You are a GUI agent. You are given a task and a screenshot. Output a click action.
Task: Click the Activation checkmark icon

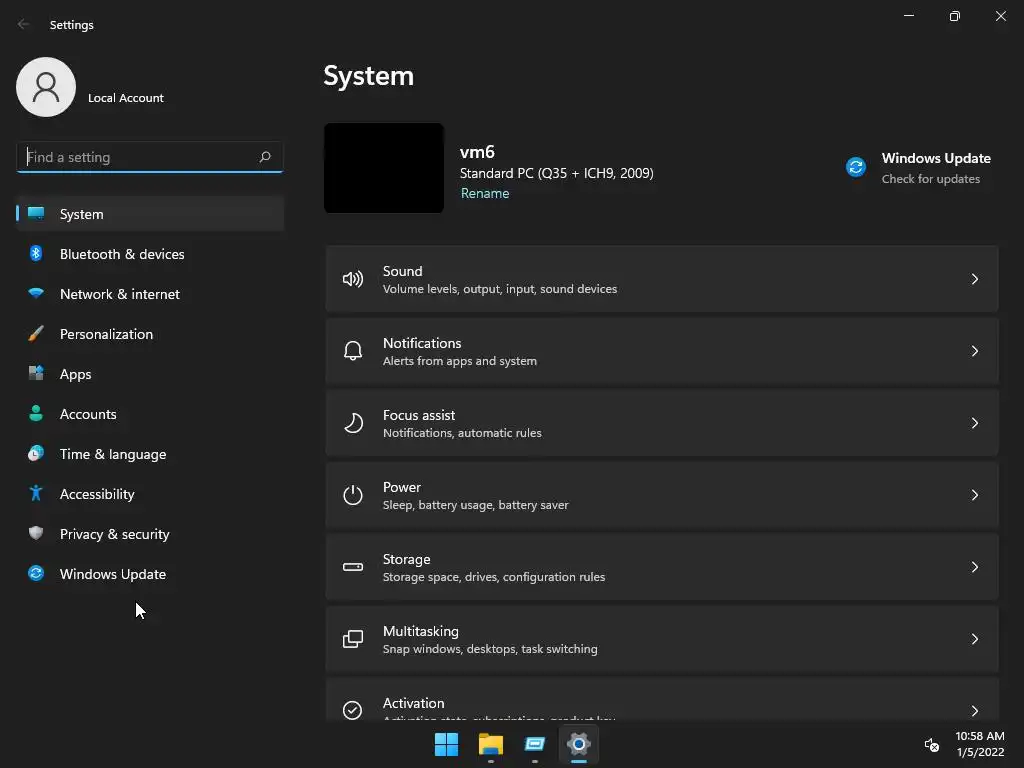353,710
